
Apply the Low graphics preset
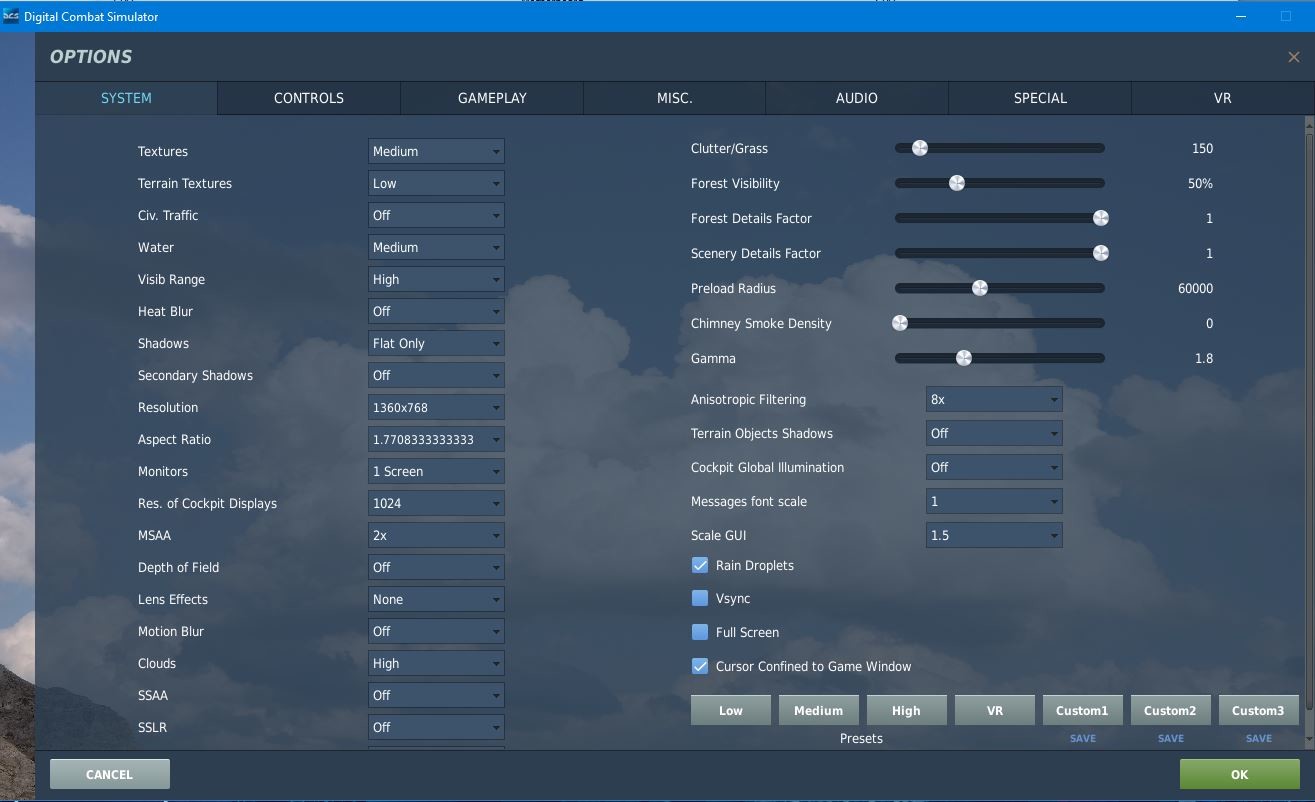tap(731, 710)
